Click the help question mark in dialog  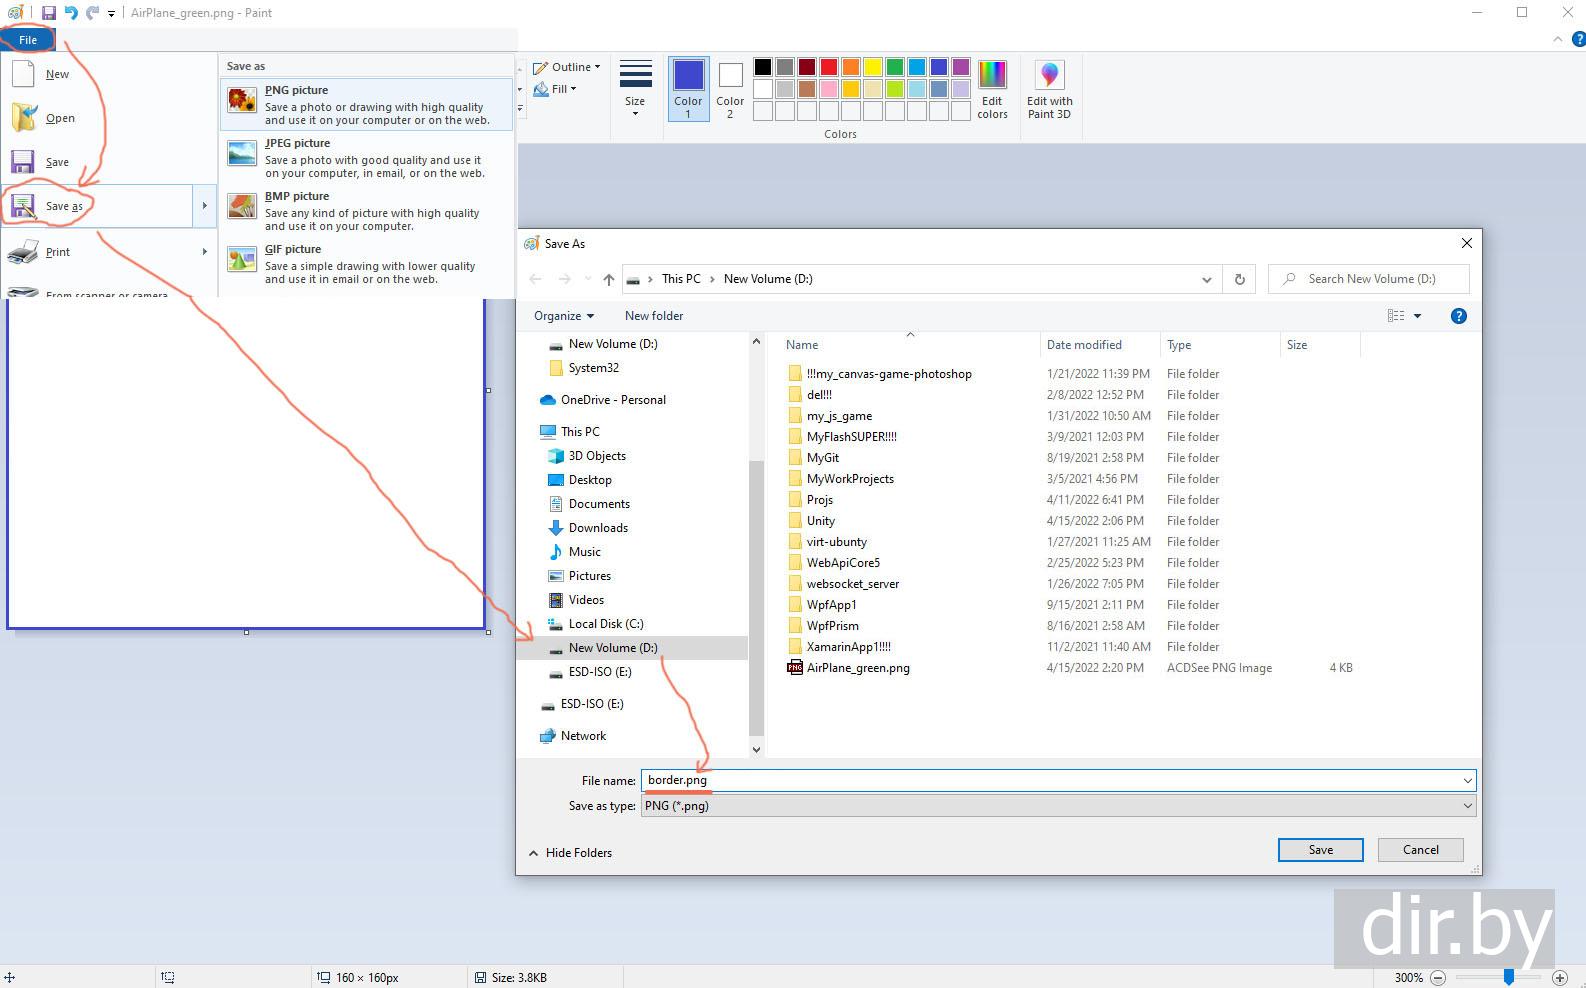pos(1458,316)
